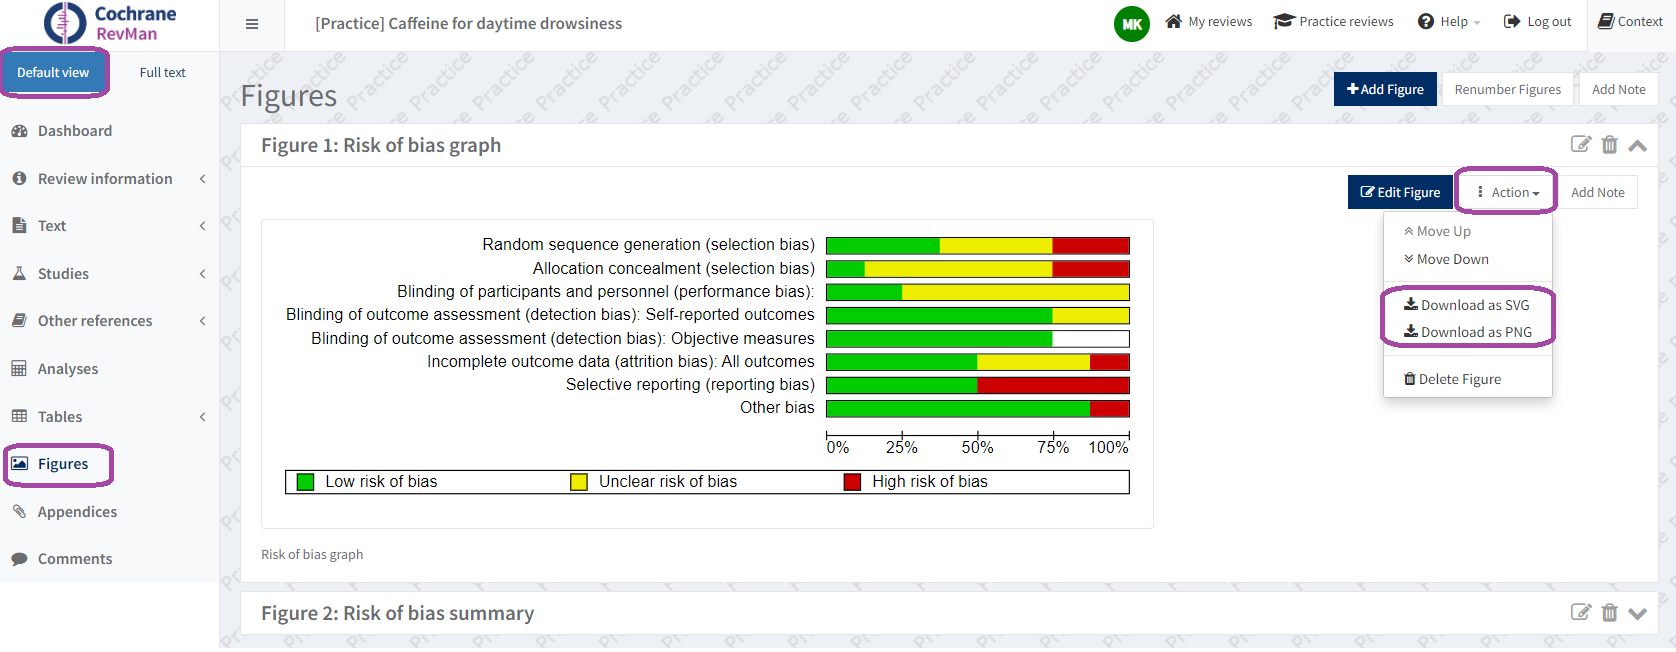Click the red High risk legend swatch
The height and width of the screenshot is (652, 1676).
[852, 482]
